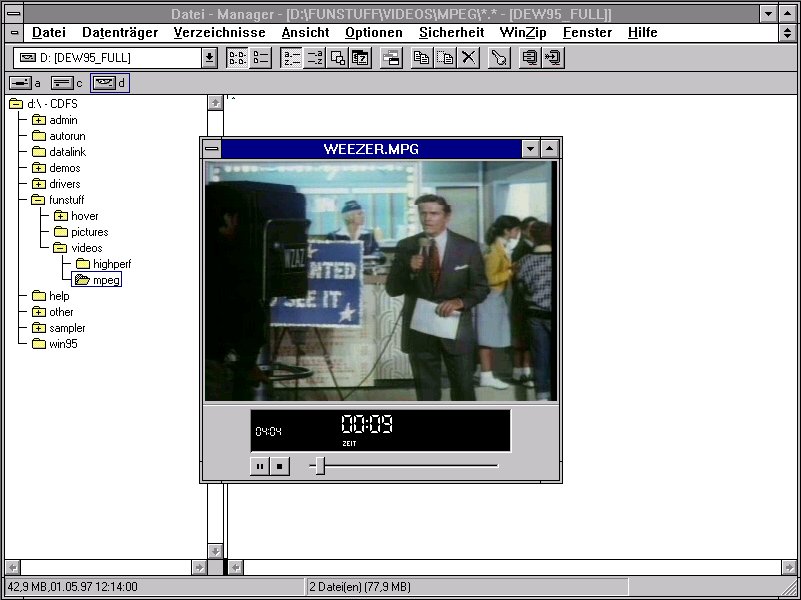
Task: Click the connect network drive icon
Action: [x=530, y=58]
